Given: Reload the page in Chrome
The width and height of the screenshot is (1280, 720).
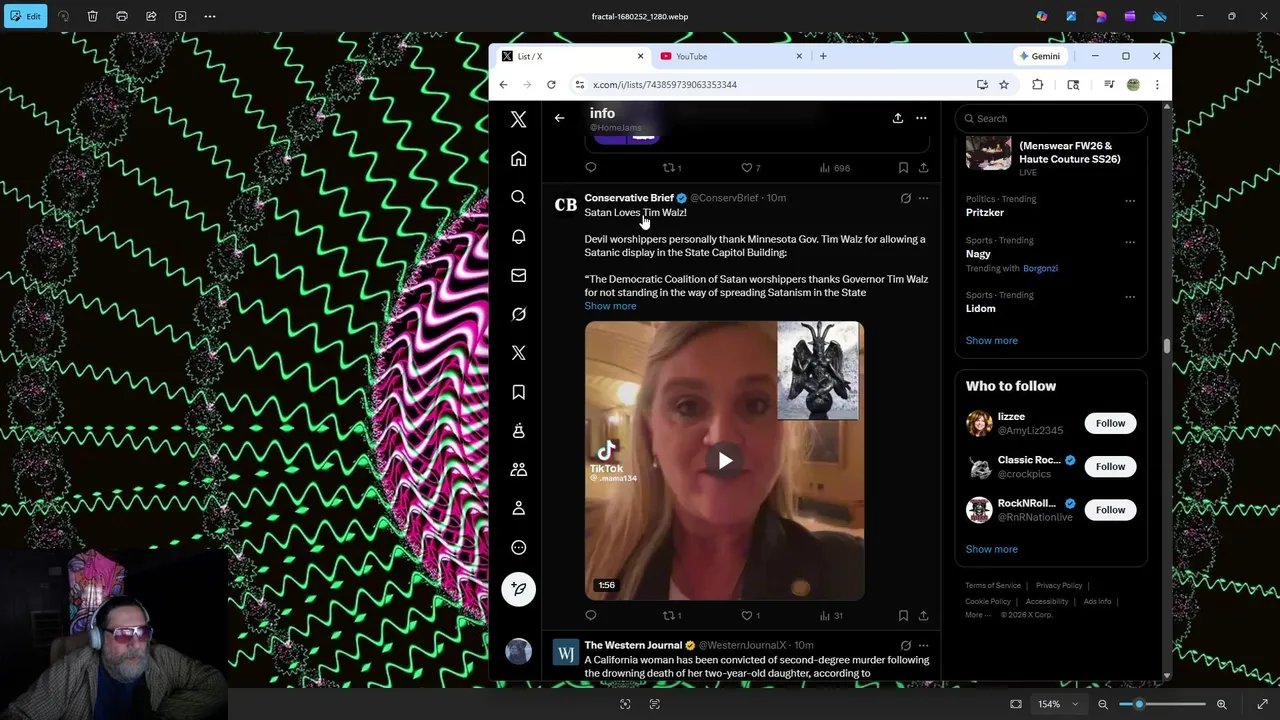Looking at the screenshot, I should (551, 85).
